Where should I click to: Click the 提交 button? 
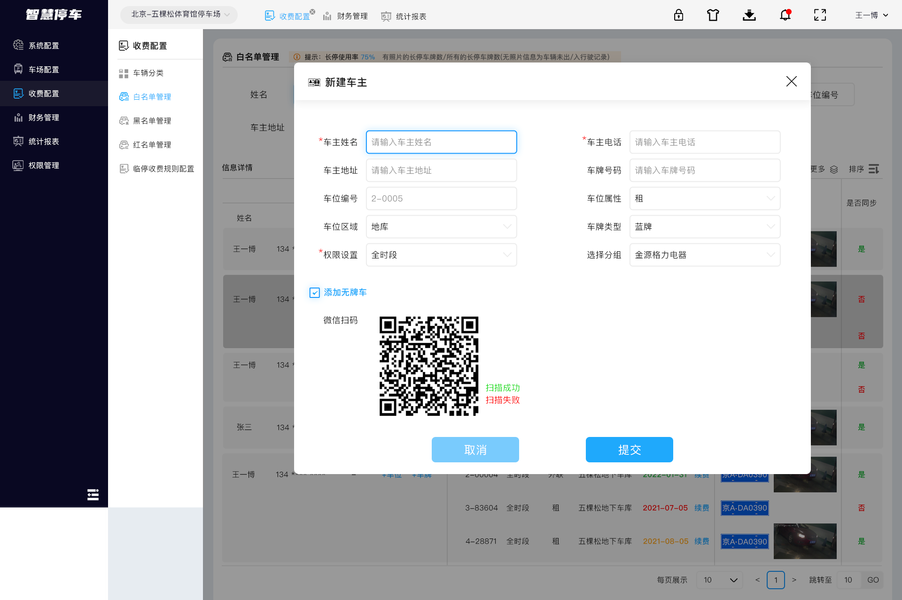click(x=629, y=450)
